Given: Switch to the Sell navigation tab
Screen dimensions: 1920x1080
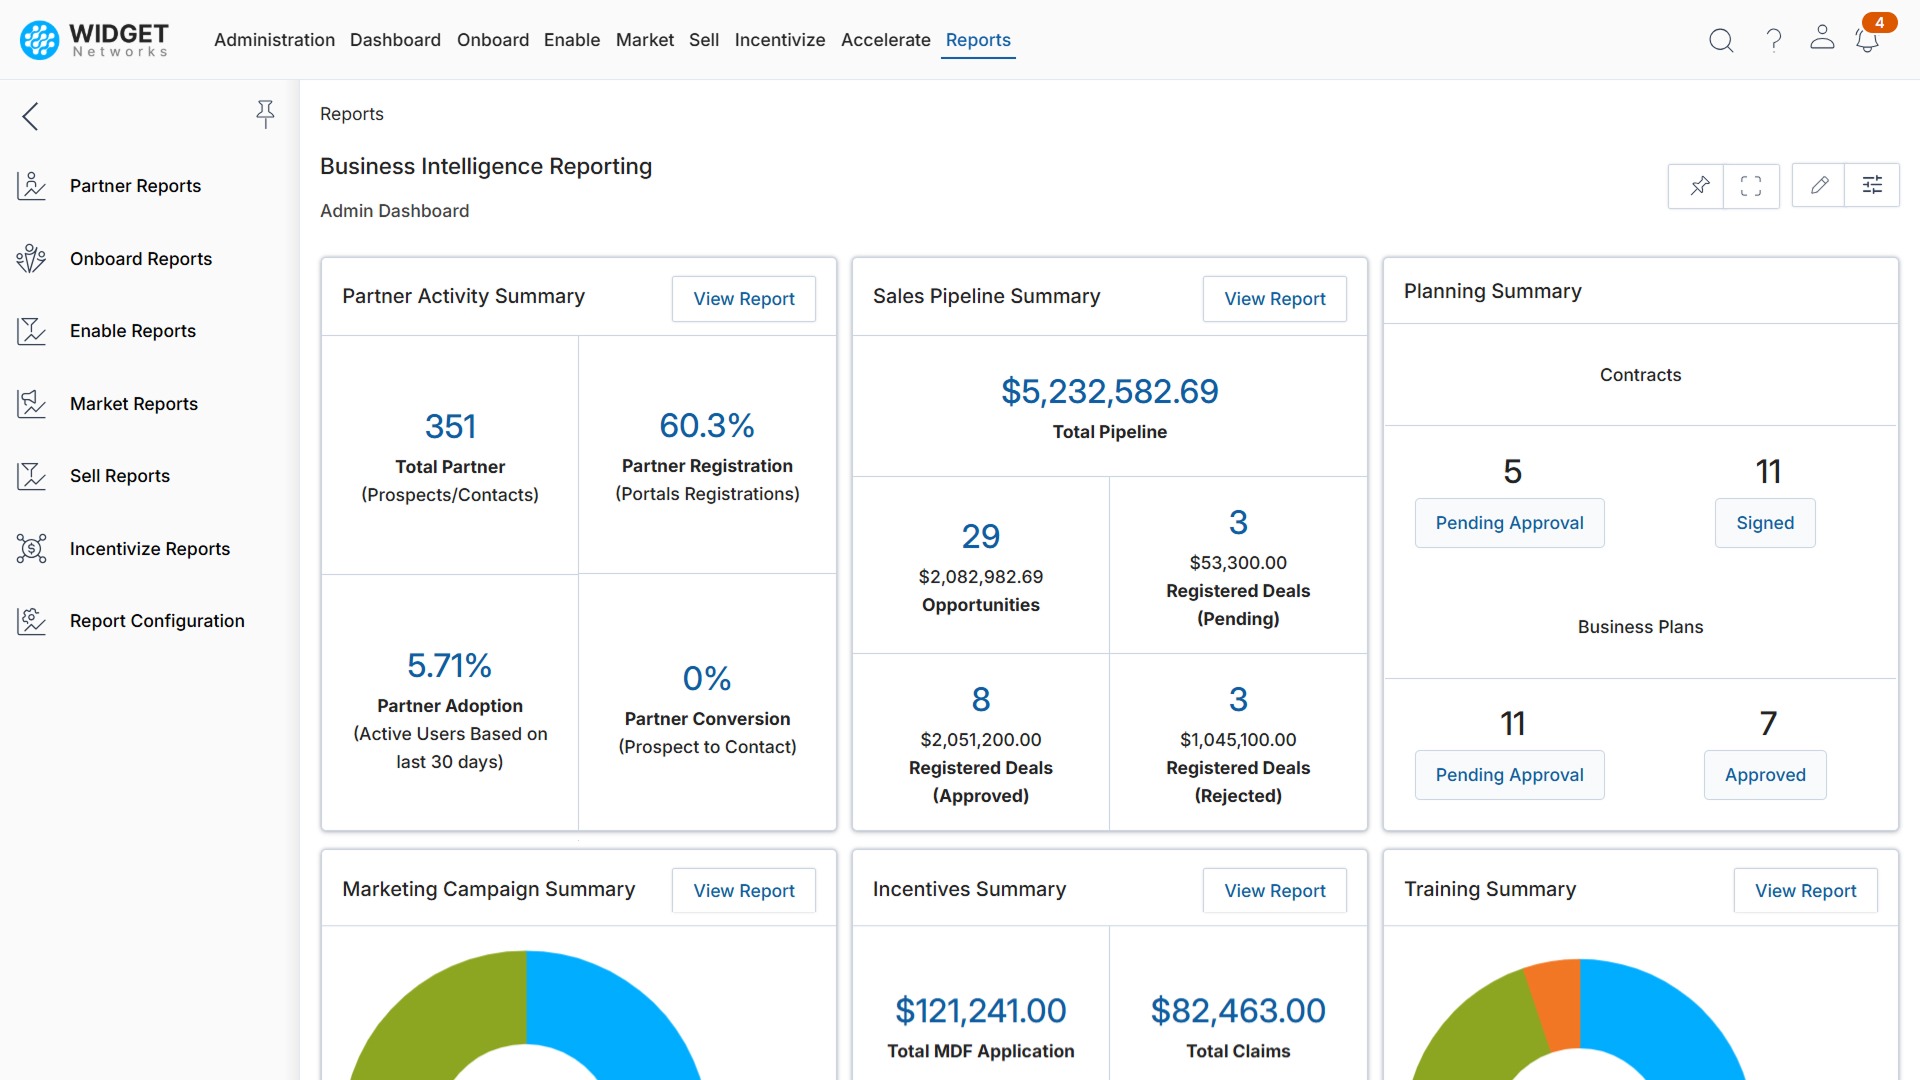Looking at the screenshot, I should [x=704, y=40].
